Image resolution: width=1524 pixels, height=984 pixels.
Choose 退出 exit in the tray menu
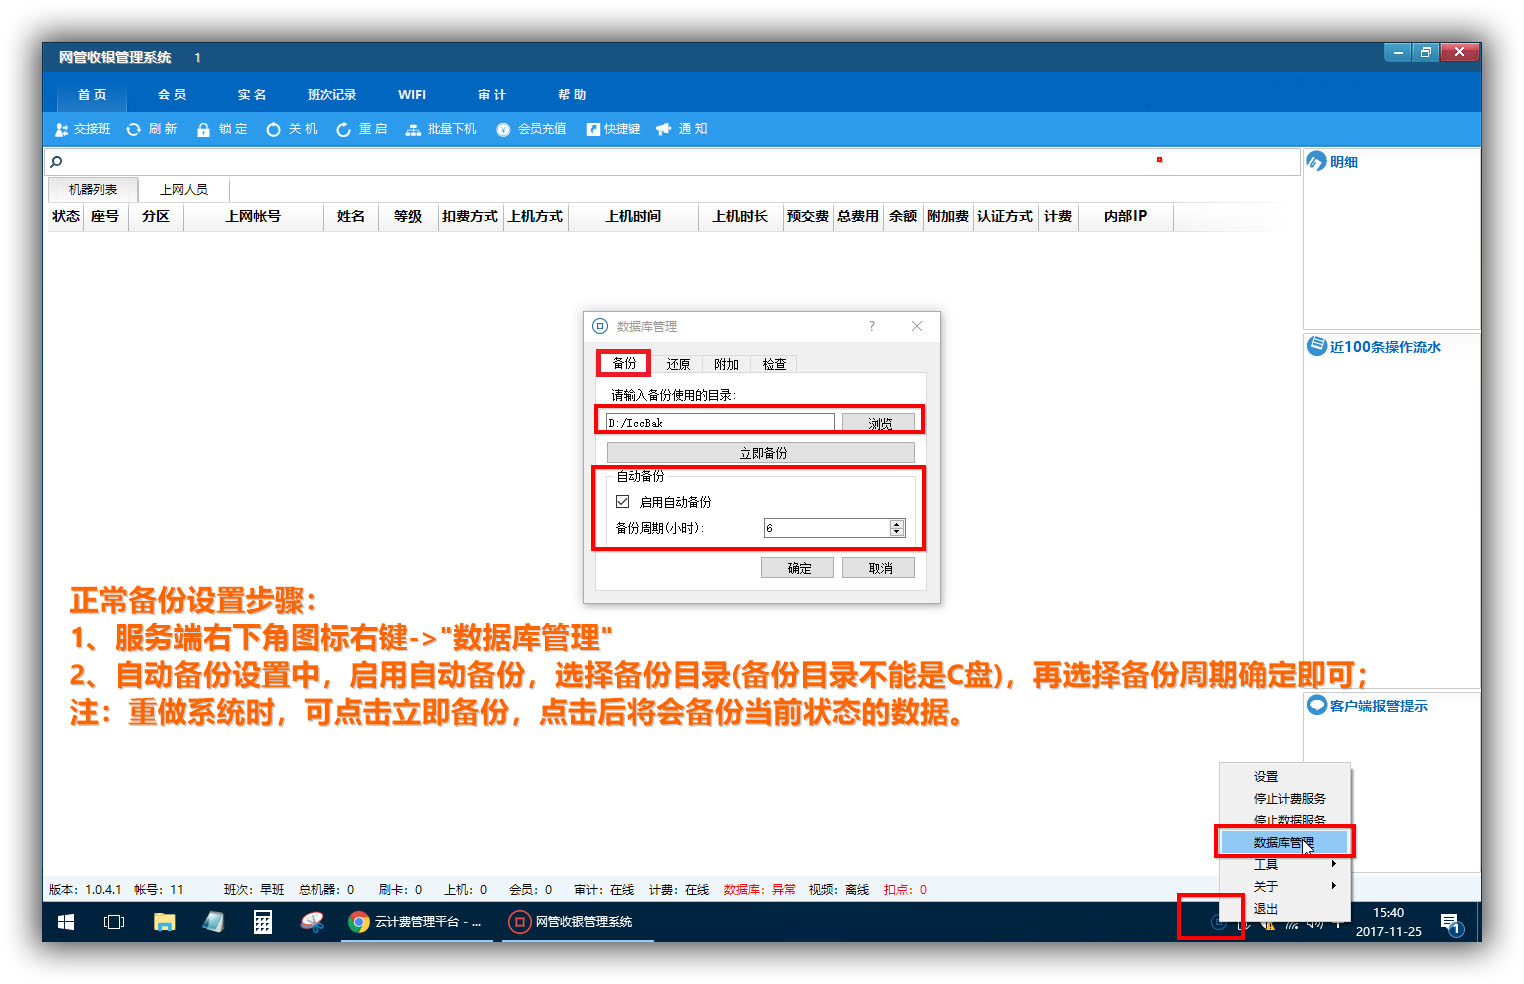click(1285, 908)
